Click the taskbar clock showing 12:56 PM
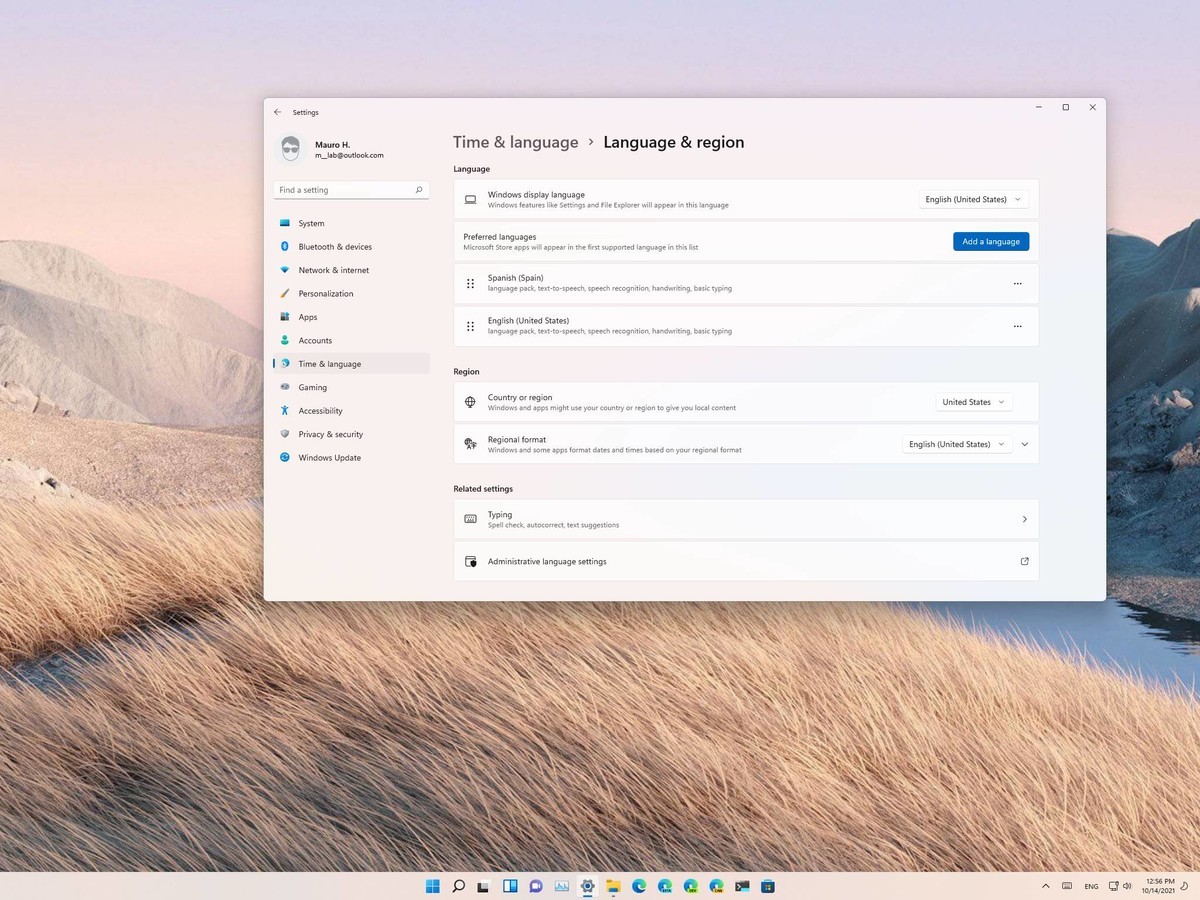 click(x=1158, y=886)
